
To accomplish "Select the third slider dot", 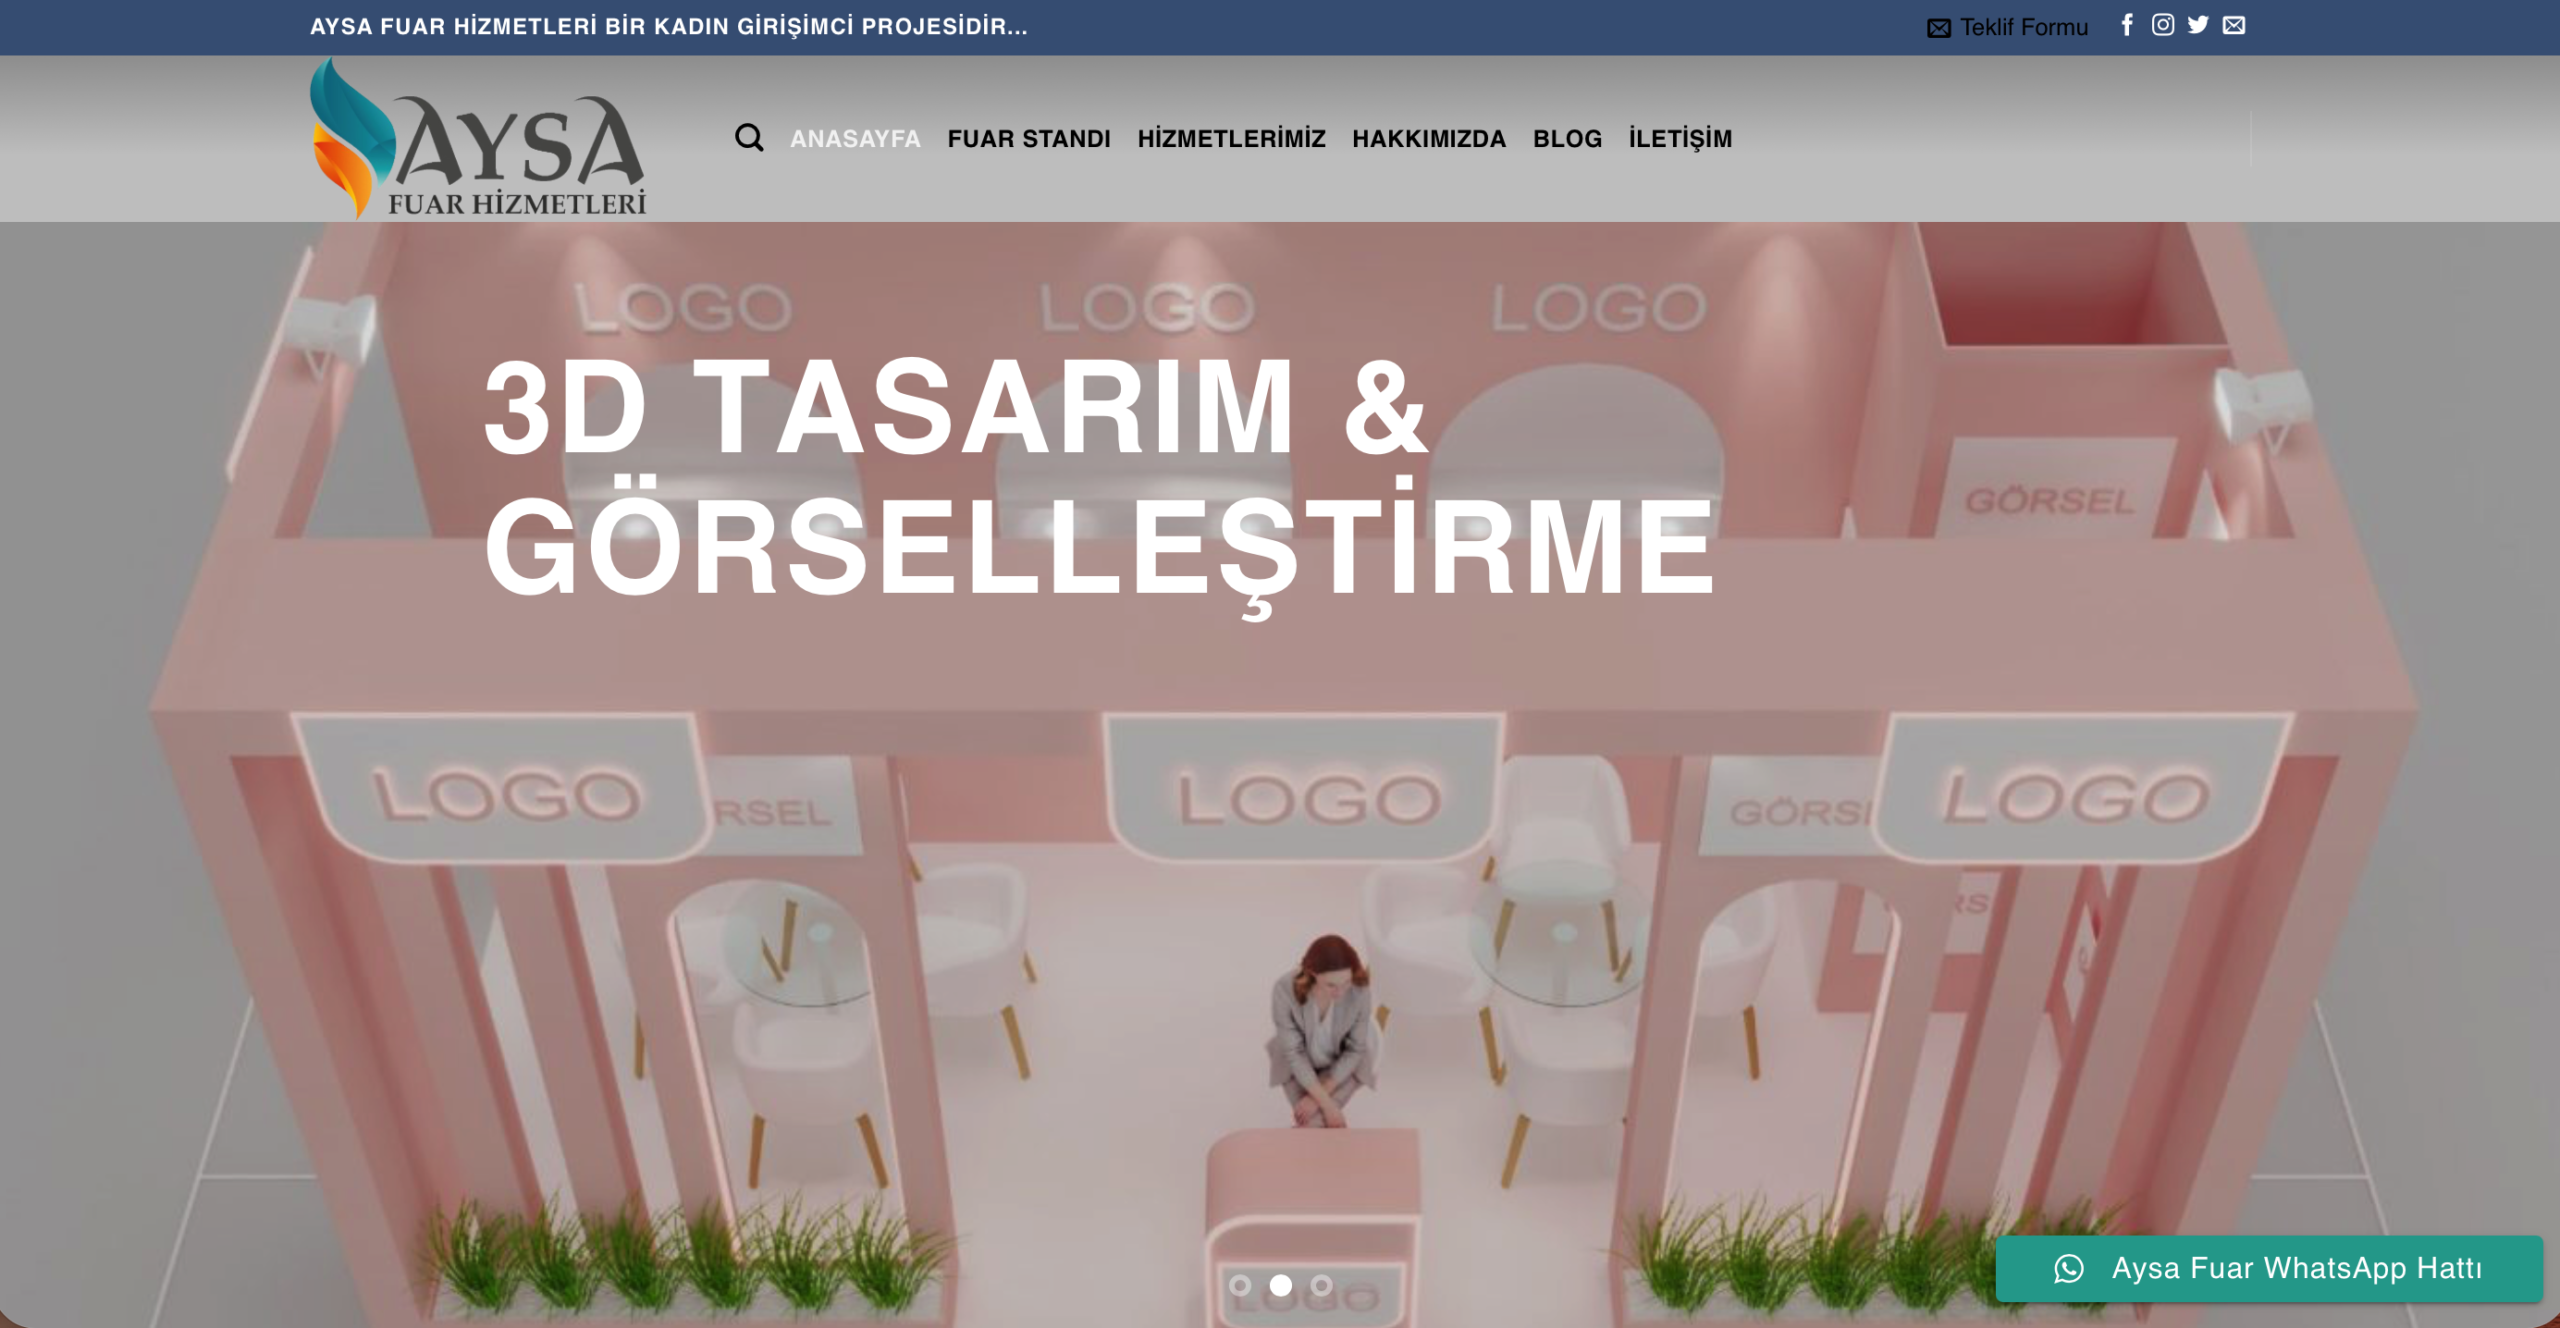I will [1321, 1285].
